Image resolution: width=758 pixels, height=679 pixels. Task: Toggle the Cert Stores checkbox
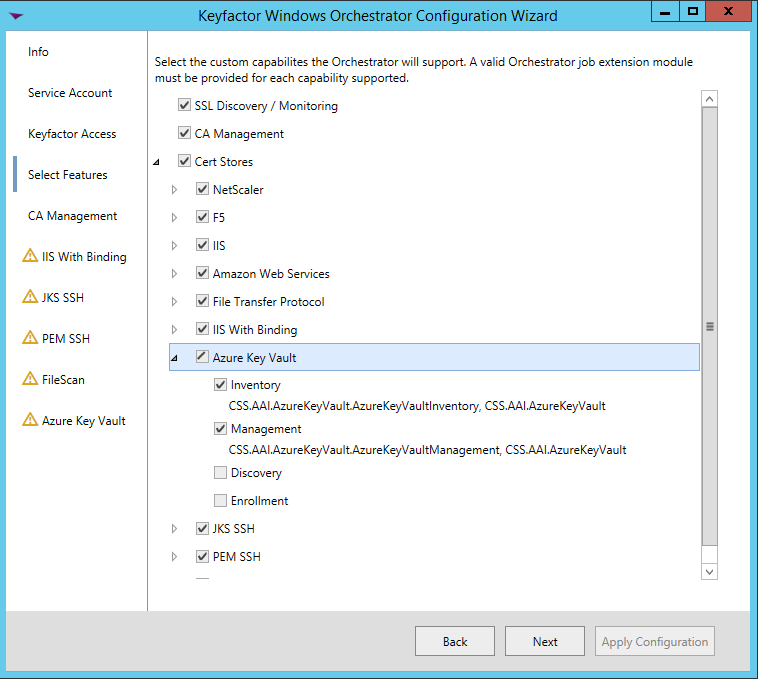pos(184,161)
